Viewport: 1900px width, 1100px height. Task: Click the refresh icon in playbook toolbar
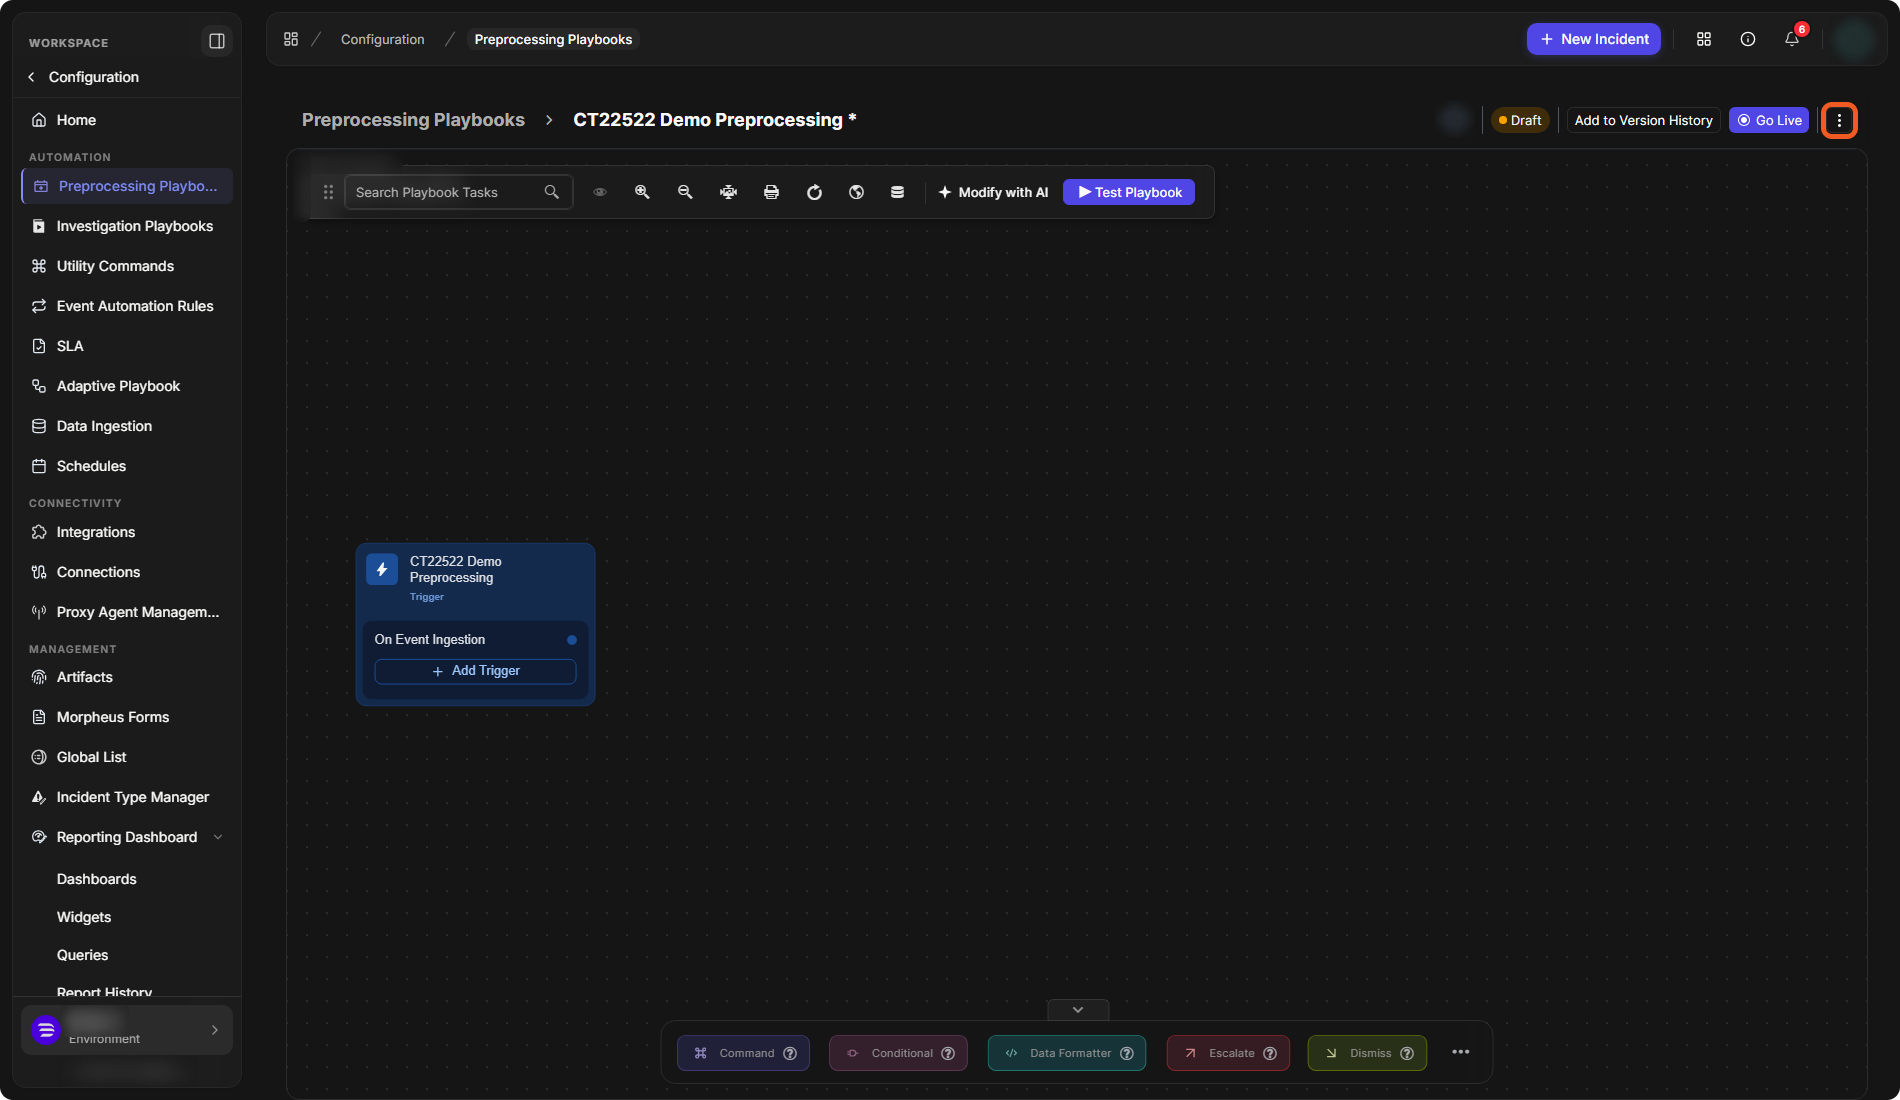point(814,192)
